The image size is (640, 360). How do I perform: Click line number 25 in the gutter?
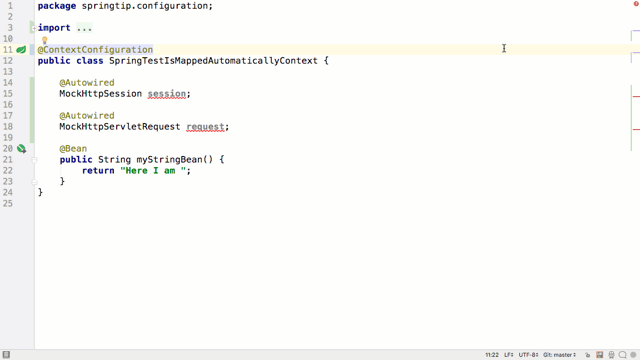click(x=8, y=204)
